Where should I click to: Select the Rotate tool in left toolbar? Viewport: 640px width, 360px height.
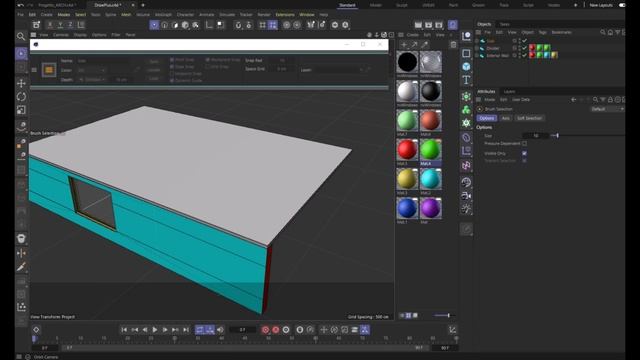pos(21,97)
